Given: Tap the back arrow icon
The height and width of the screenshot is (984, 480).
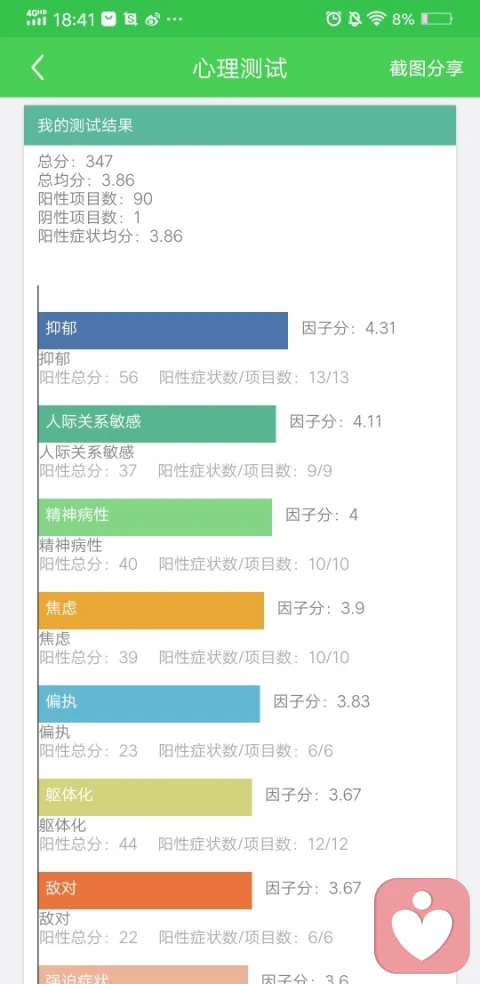Looking at the screenshot, I should [x=38, y=67].
